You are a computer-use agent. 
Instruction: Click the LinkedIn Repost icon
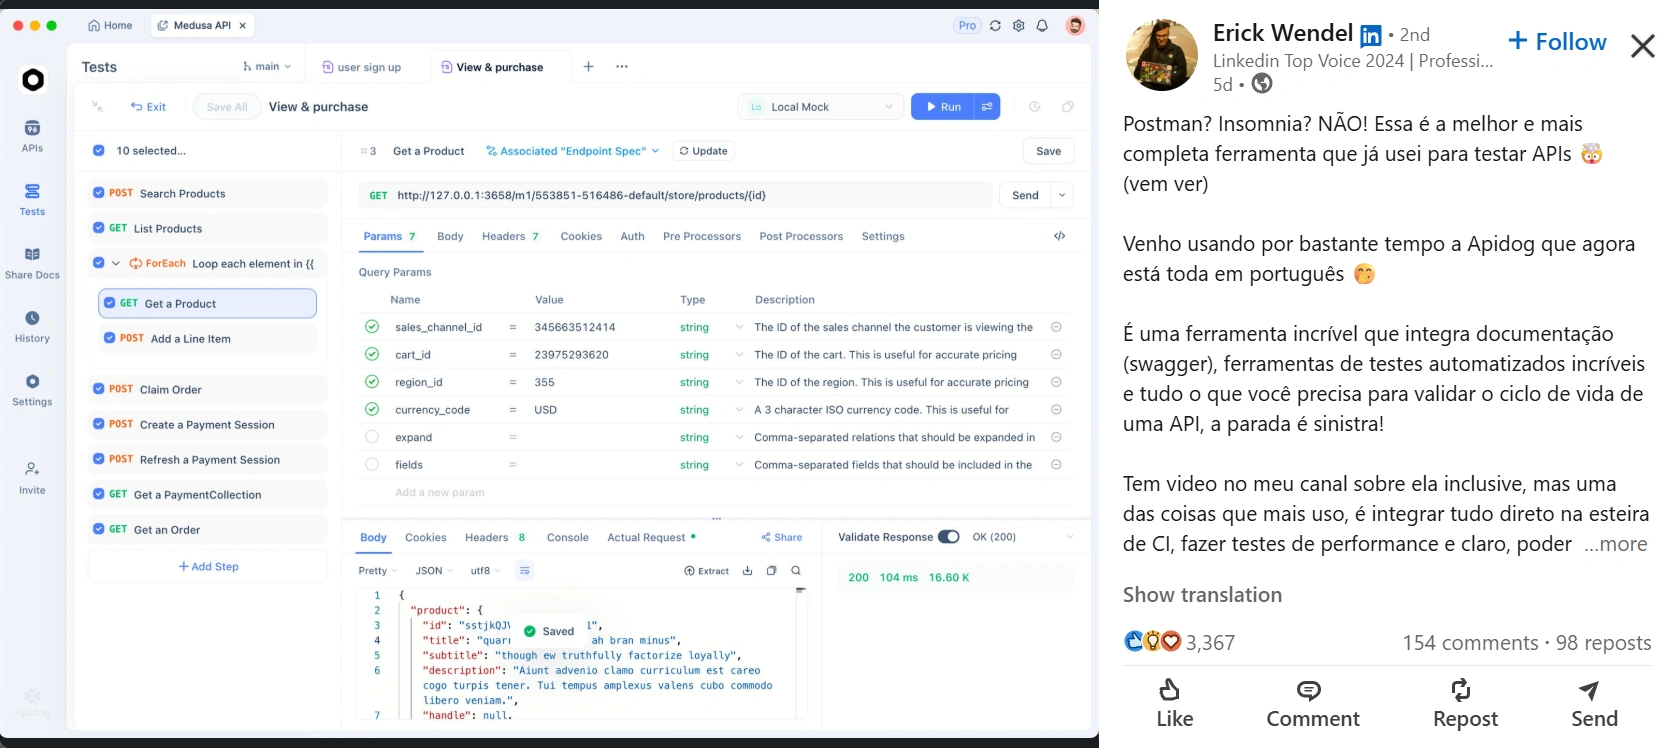(1460, 690)
